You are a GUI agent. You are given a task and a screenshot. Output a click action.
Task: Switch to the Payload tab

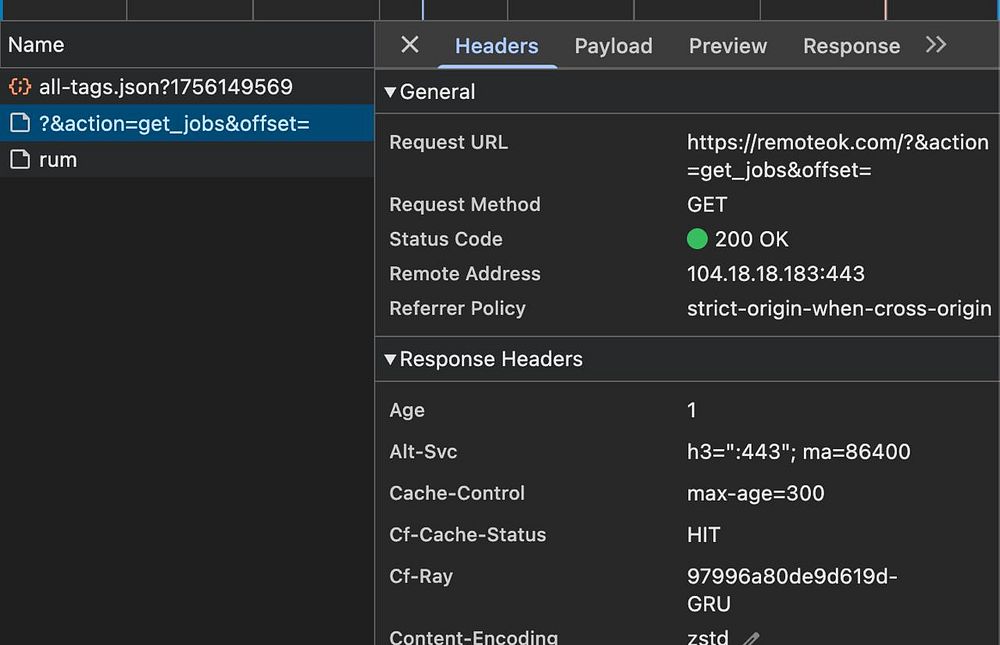[x=613, y=46]
